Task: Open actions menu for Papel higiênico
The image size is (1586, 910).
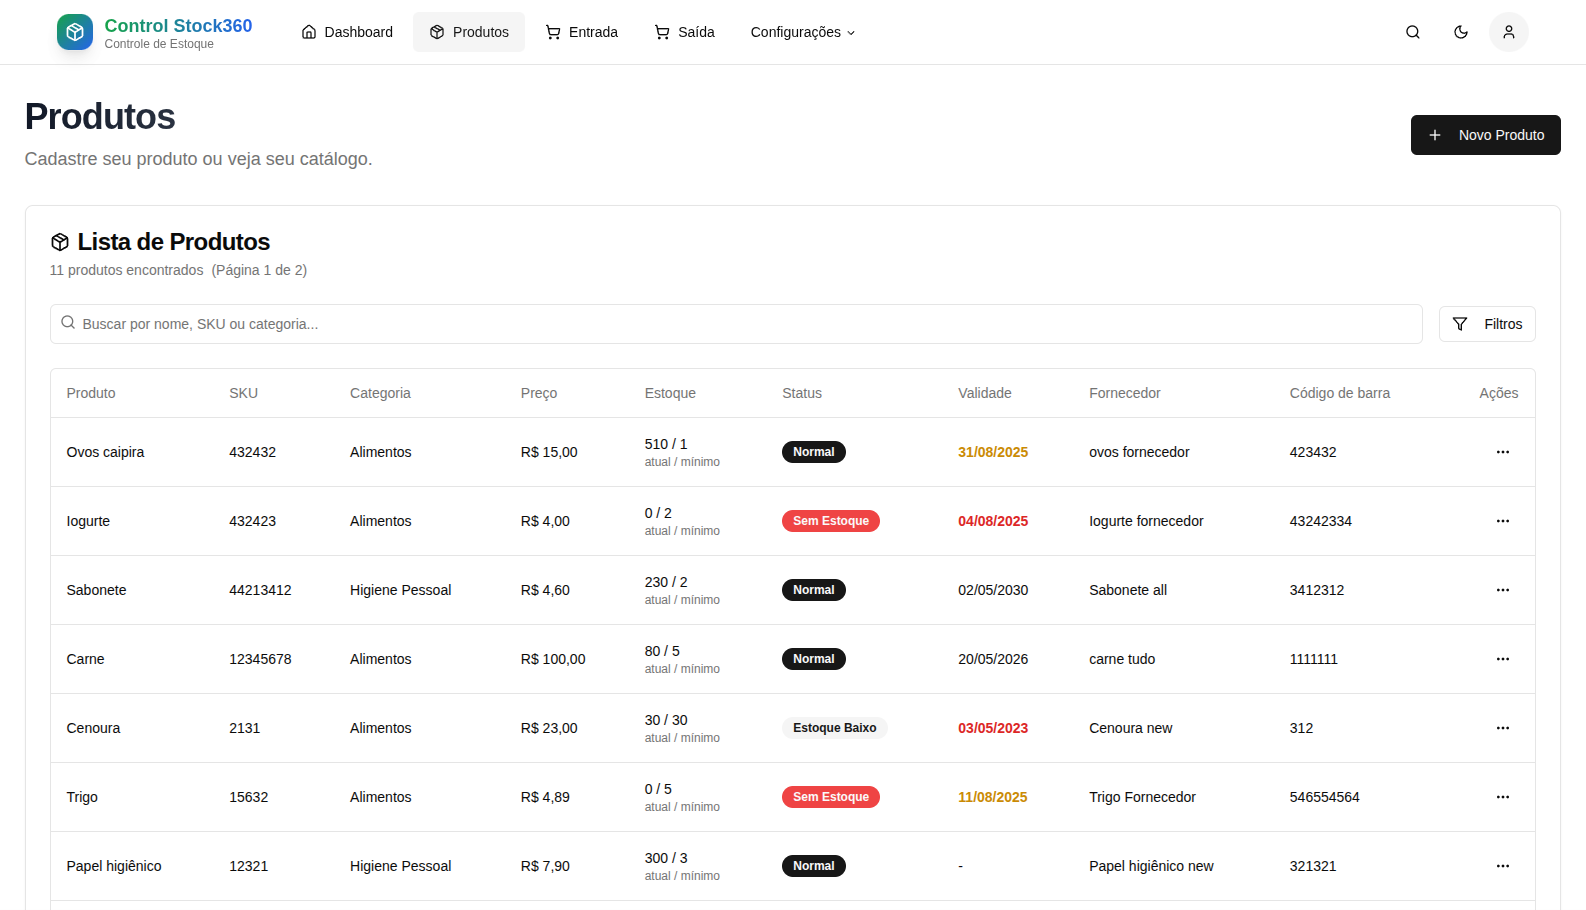Action: 1502,866
